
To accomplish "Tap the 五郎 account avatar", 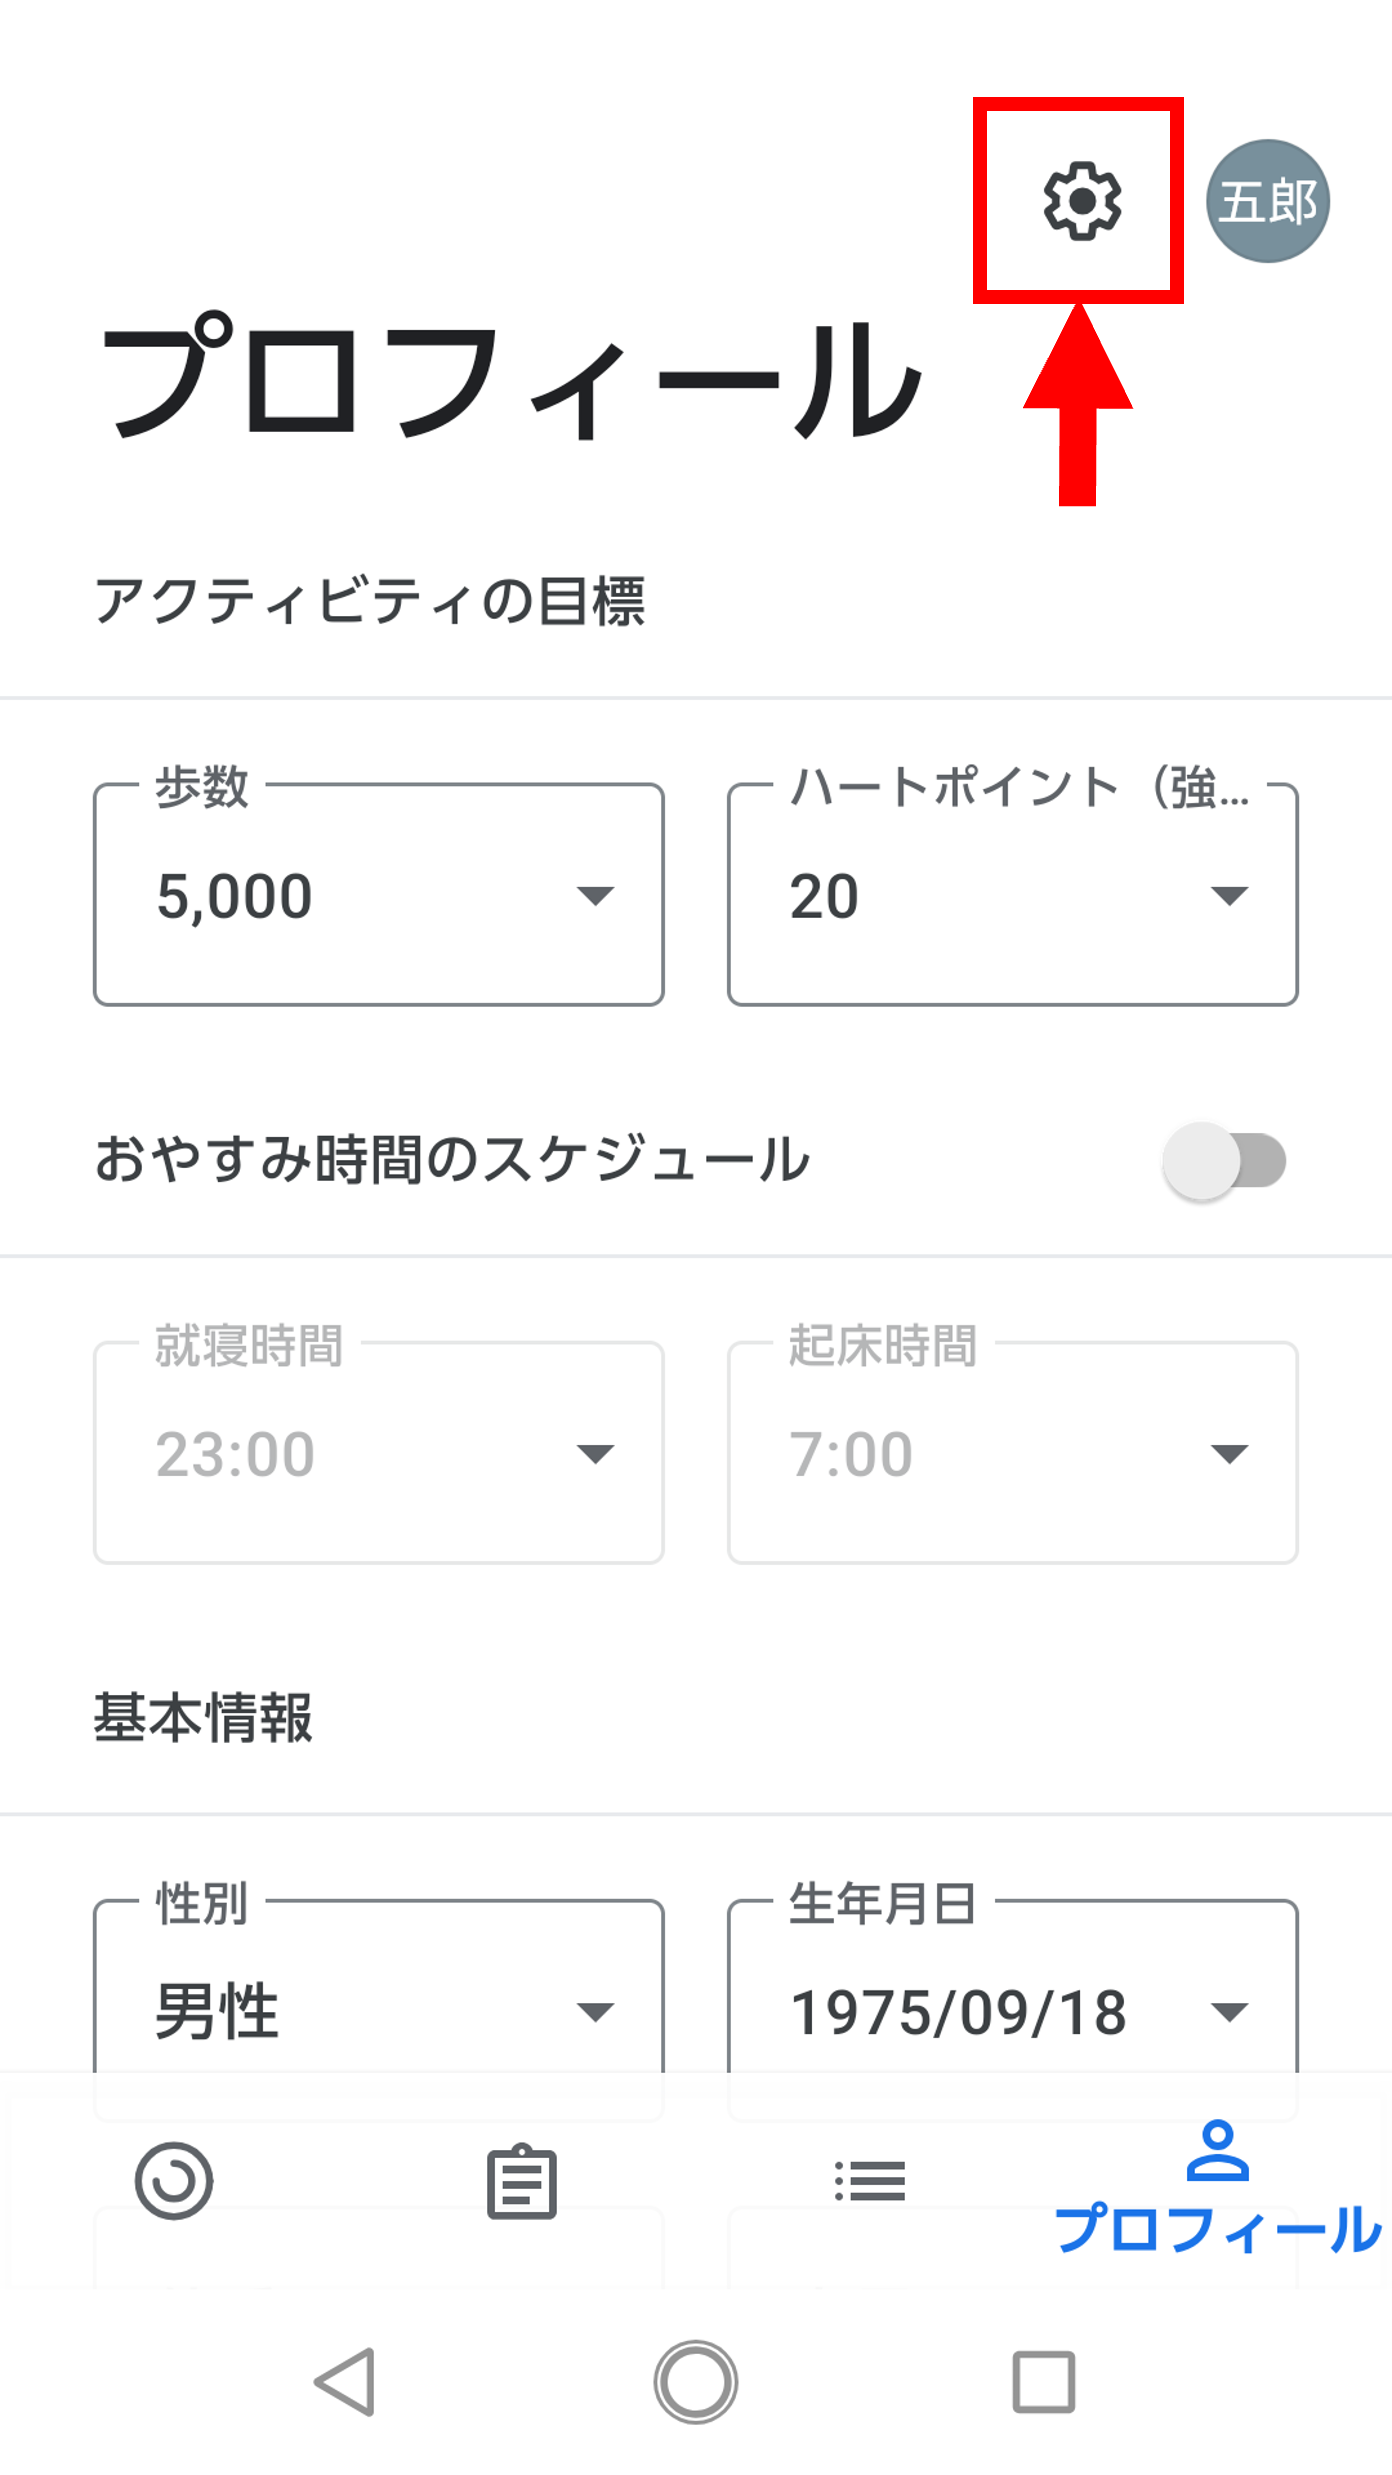I will [x=1267, y=201].
